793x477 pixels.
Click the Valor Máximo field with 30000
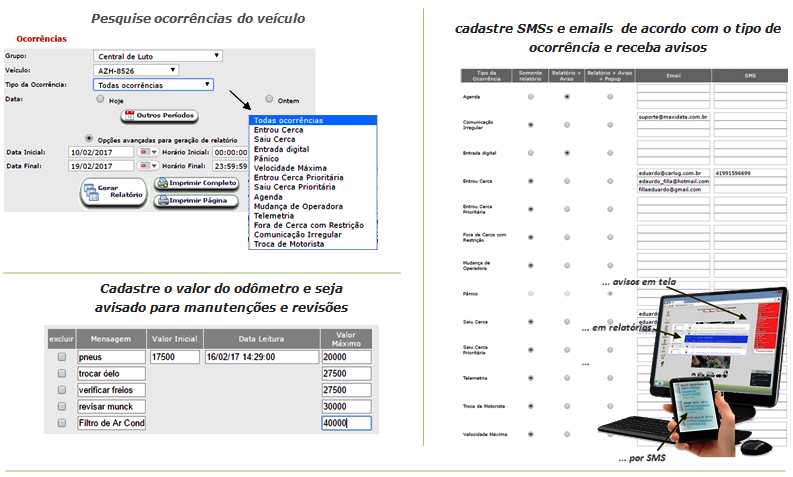(x=346, y=406)
